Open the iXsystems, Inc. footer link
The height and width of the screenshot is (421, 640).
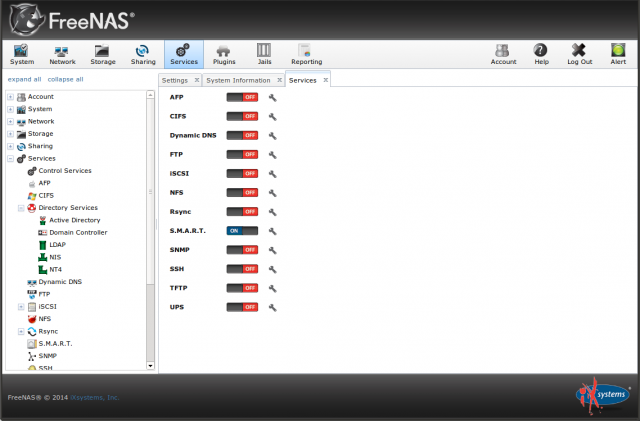coord(95,397)
